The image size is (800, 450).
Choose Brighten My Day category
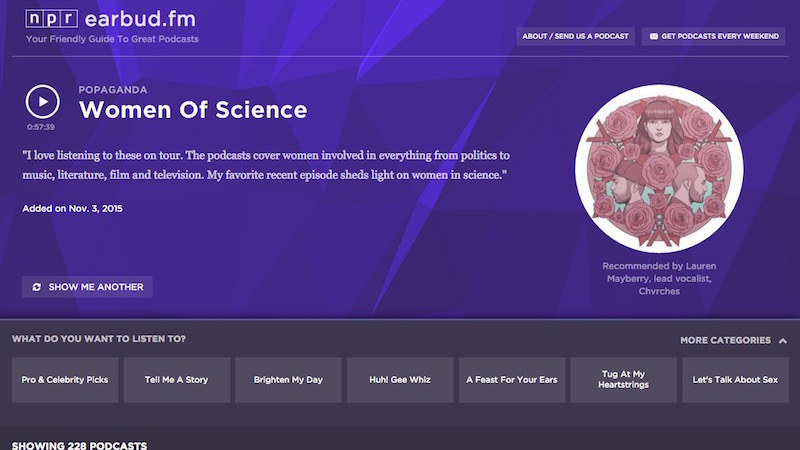[x=288, y=380]
